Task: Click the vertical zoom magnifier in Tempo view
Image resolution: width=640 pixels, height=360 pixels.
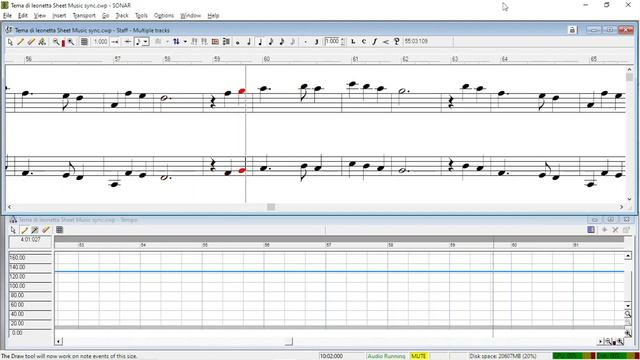Action: tap(628, 314)
